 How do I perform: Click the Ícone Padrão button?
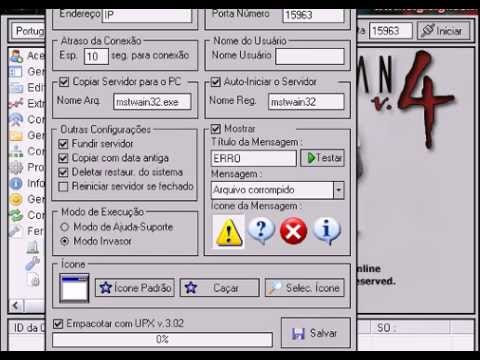coord(135,288)
